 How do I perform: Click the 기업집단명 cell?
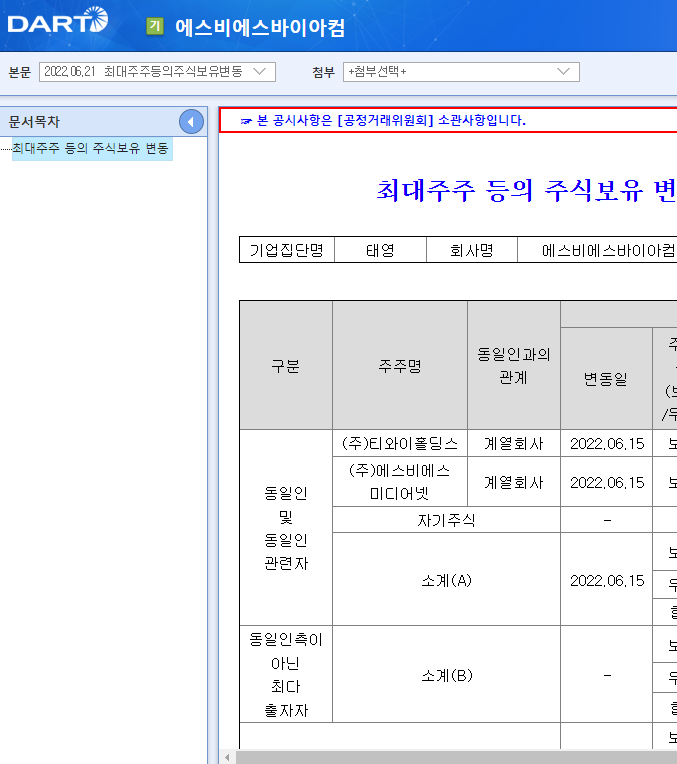click(287, 250)
